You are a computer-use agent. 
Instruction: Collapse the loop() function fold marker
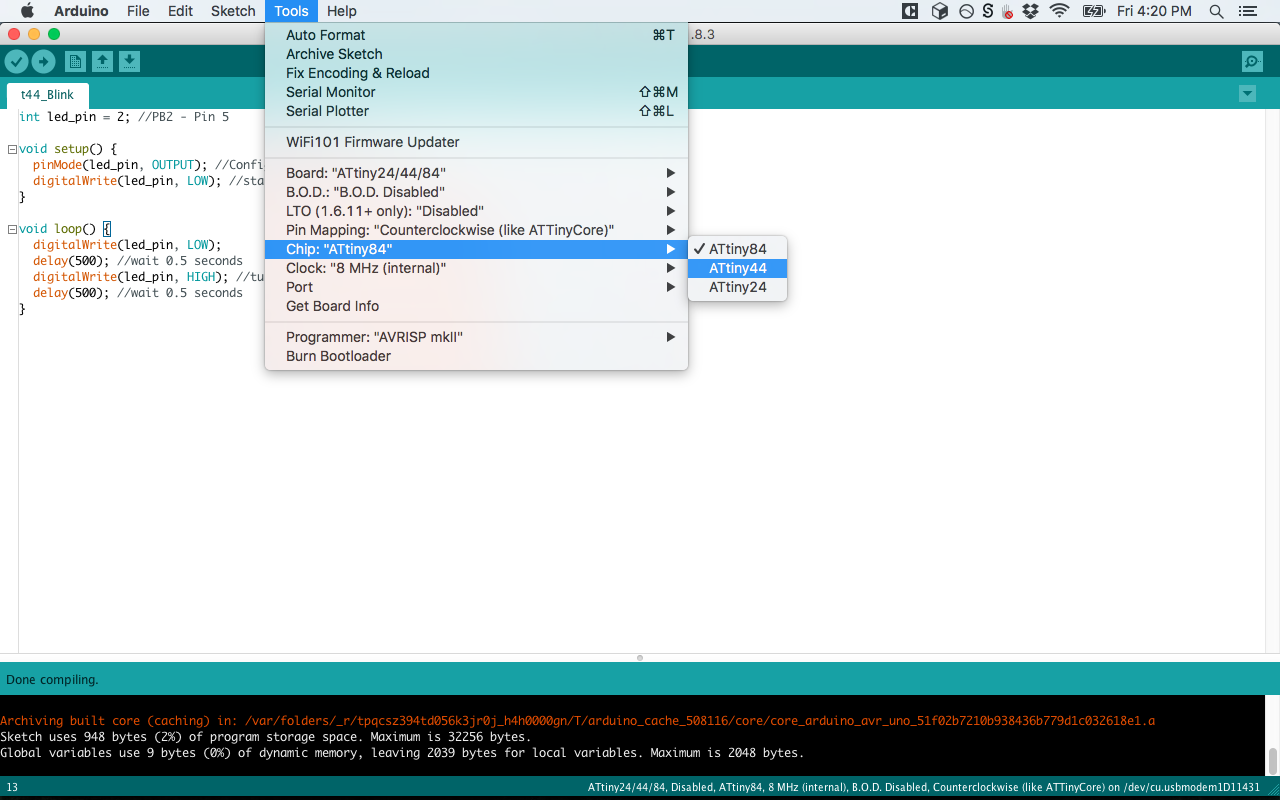click(x=11, y=229)
